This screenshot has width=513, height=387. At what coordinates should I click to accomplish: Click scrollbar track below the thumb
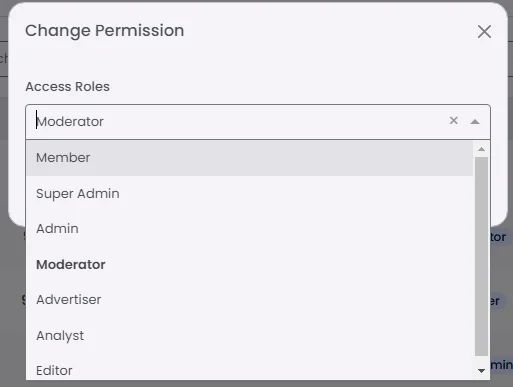coord(481,360)
